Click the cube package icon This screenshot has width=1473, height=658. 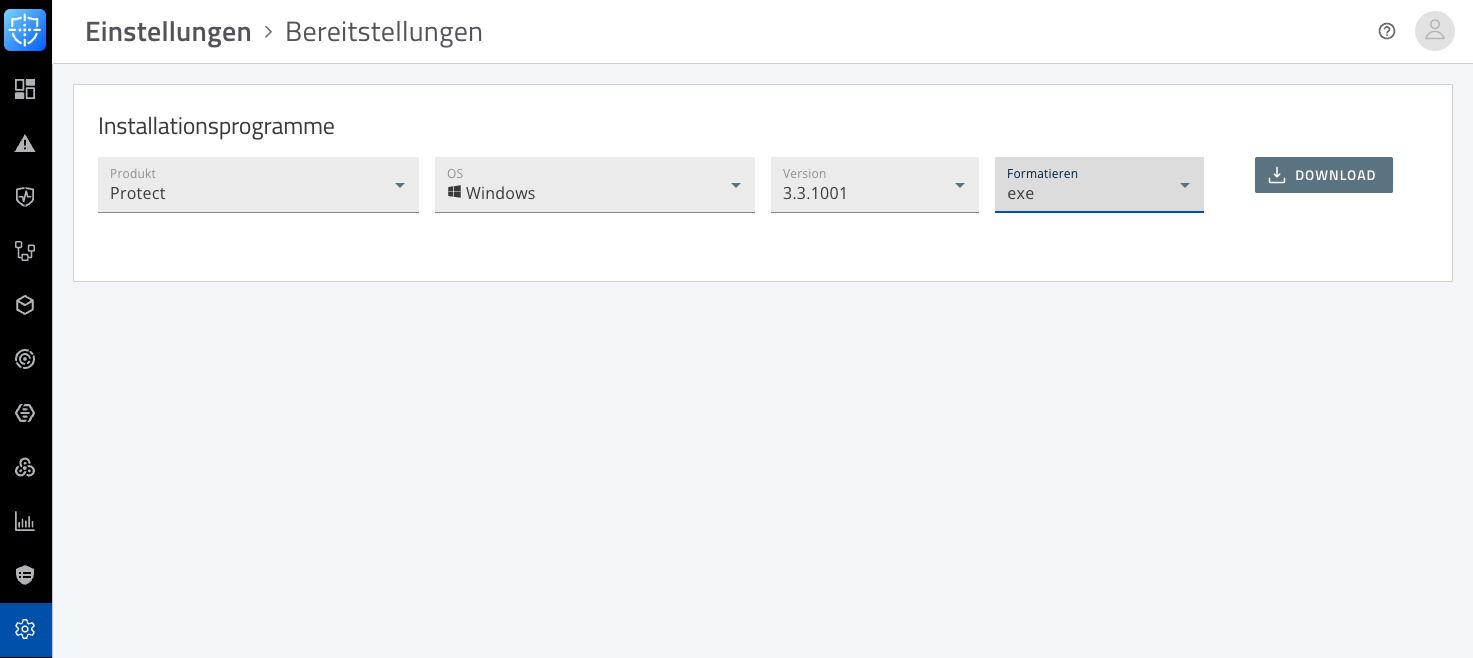tap(25, 305)
